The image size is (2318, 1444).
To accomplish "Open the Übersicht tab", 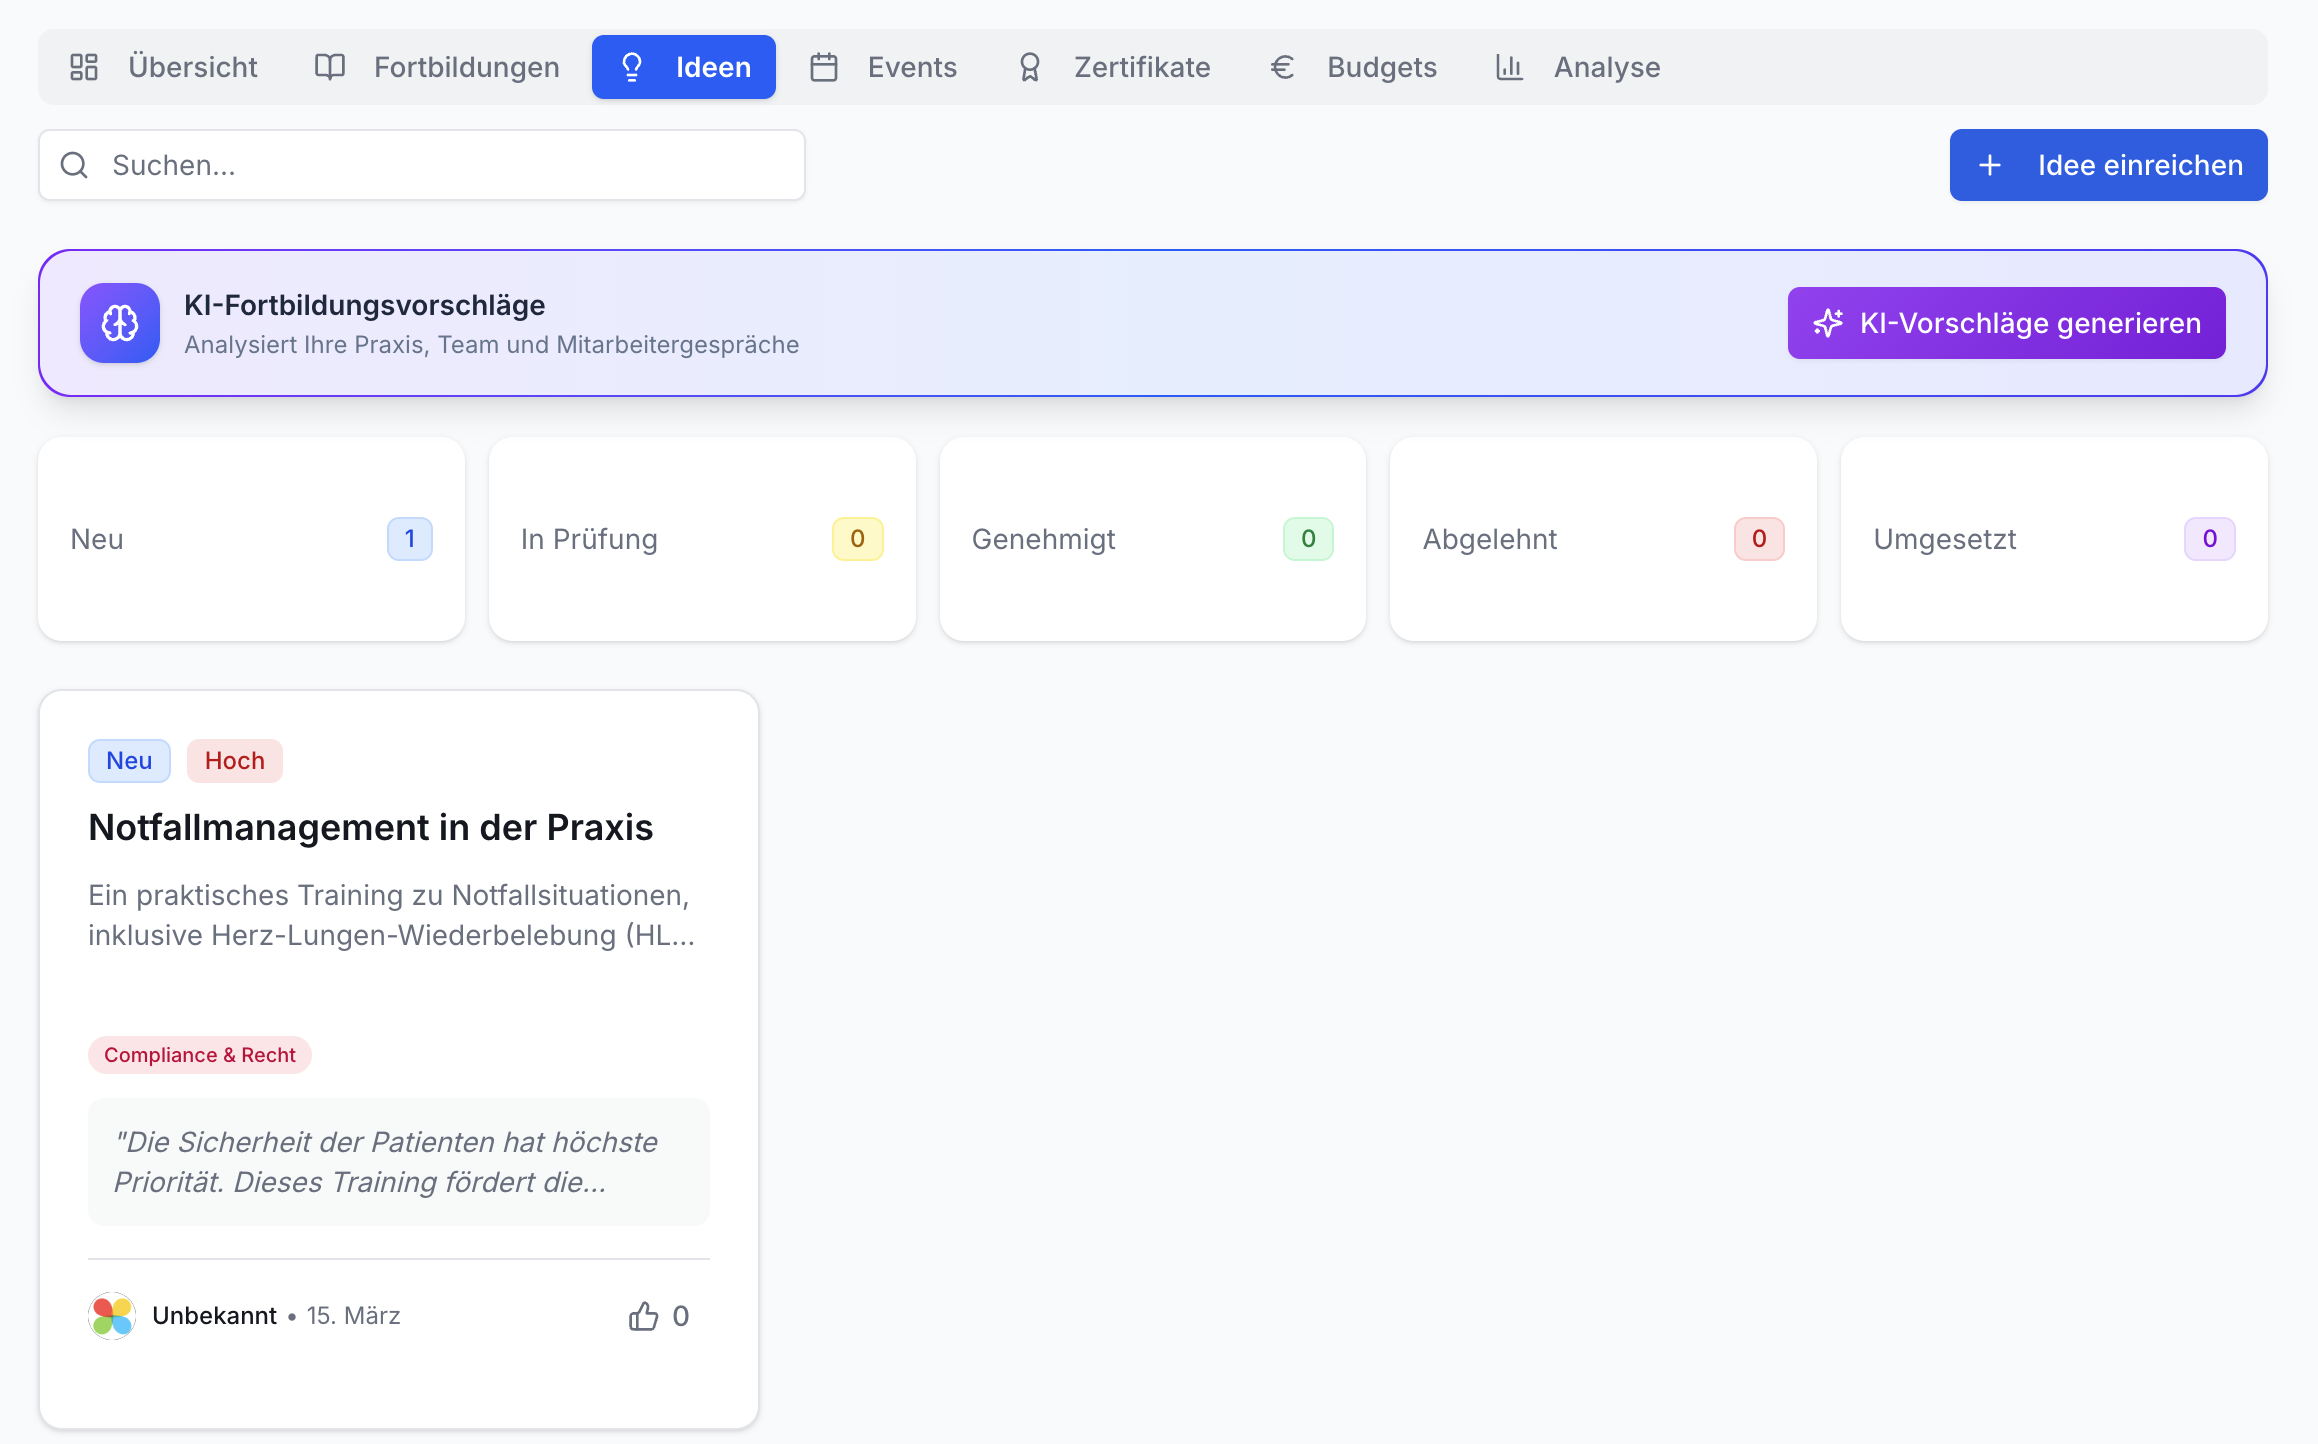I will 163,67.
